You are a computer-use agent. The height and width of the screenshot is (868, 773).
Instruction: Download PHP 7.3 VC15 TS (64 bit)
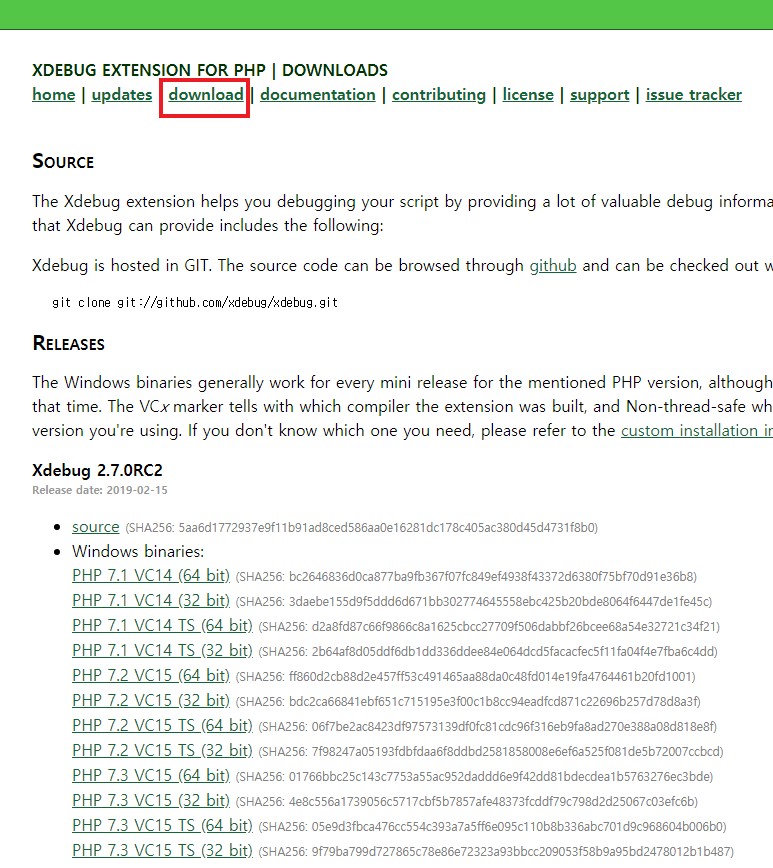[162, 826]
